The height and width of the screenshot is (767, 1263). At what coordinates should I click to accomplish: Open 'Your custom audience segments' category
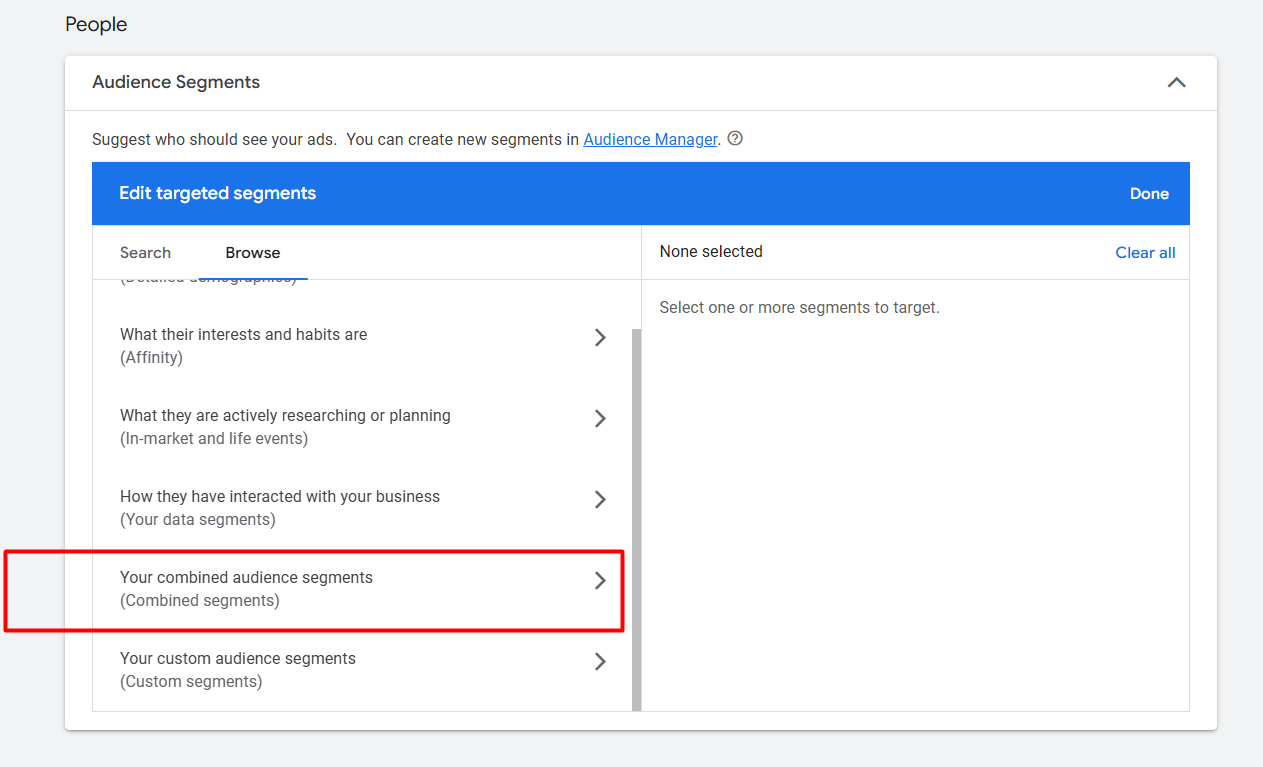coord(238,659)
